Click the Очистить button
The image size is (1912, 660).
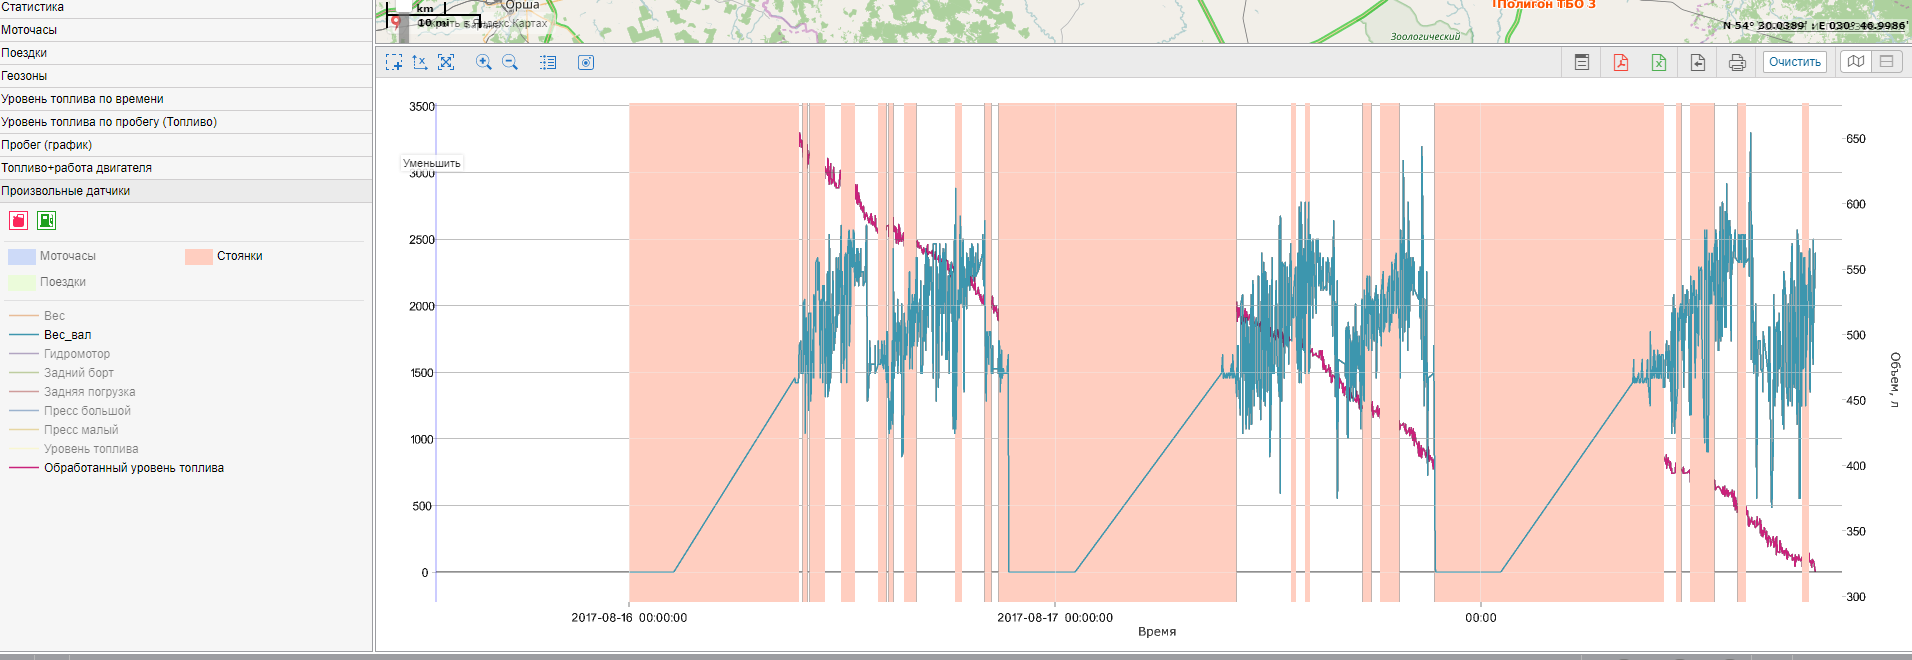[x=1794, y=62]
